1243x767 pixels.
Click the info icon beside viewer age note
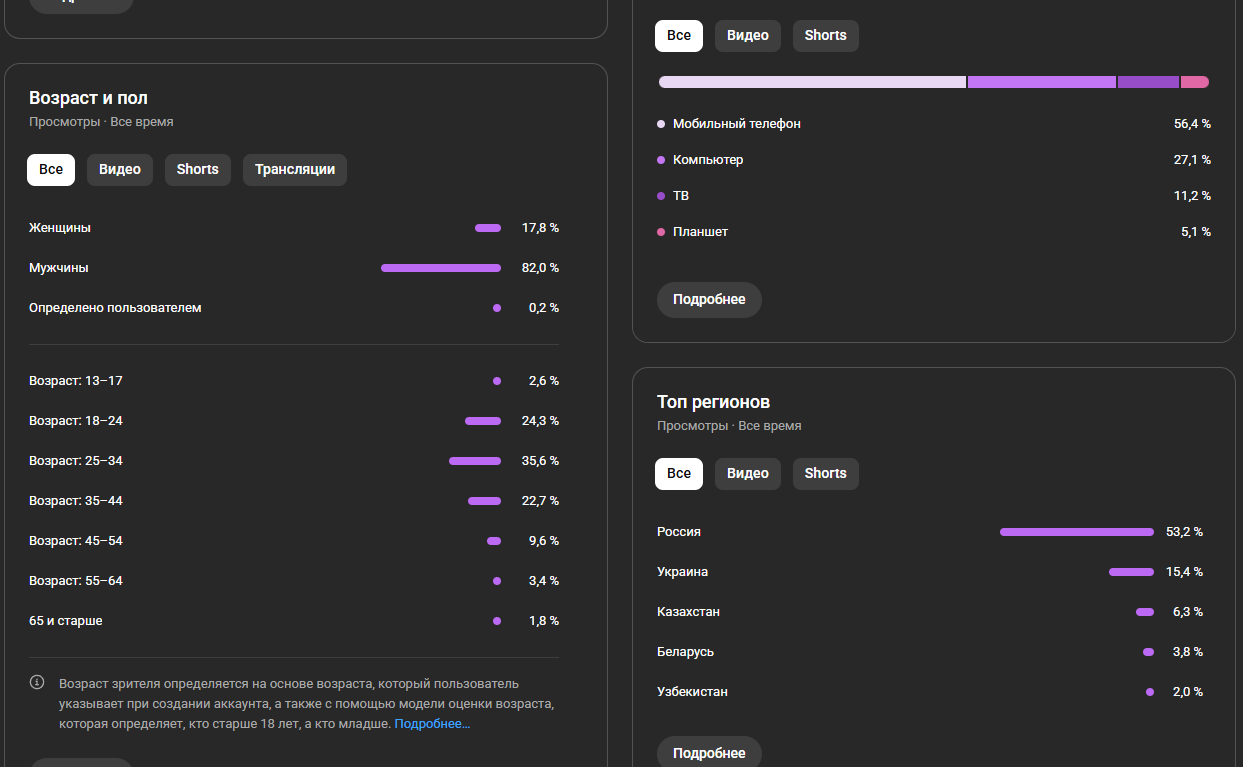point(37,683)
